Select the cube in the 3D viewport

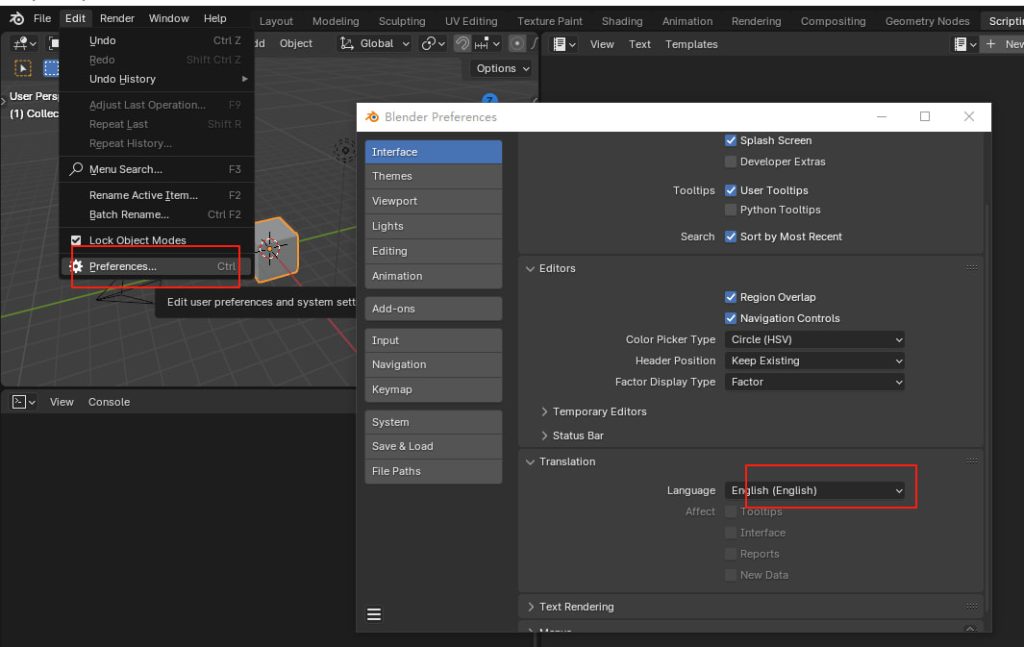276,249
